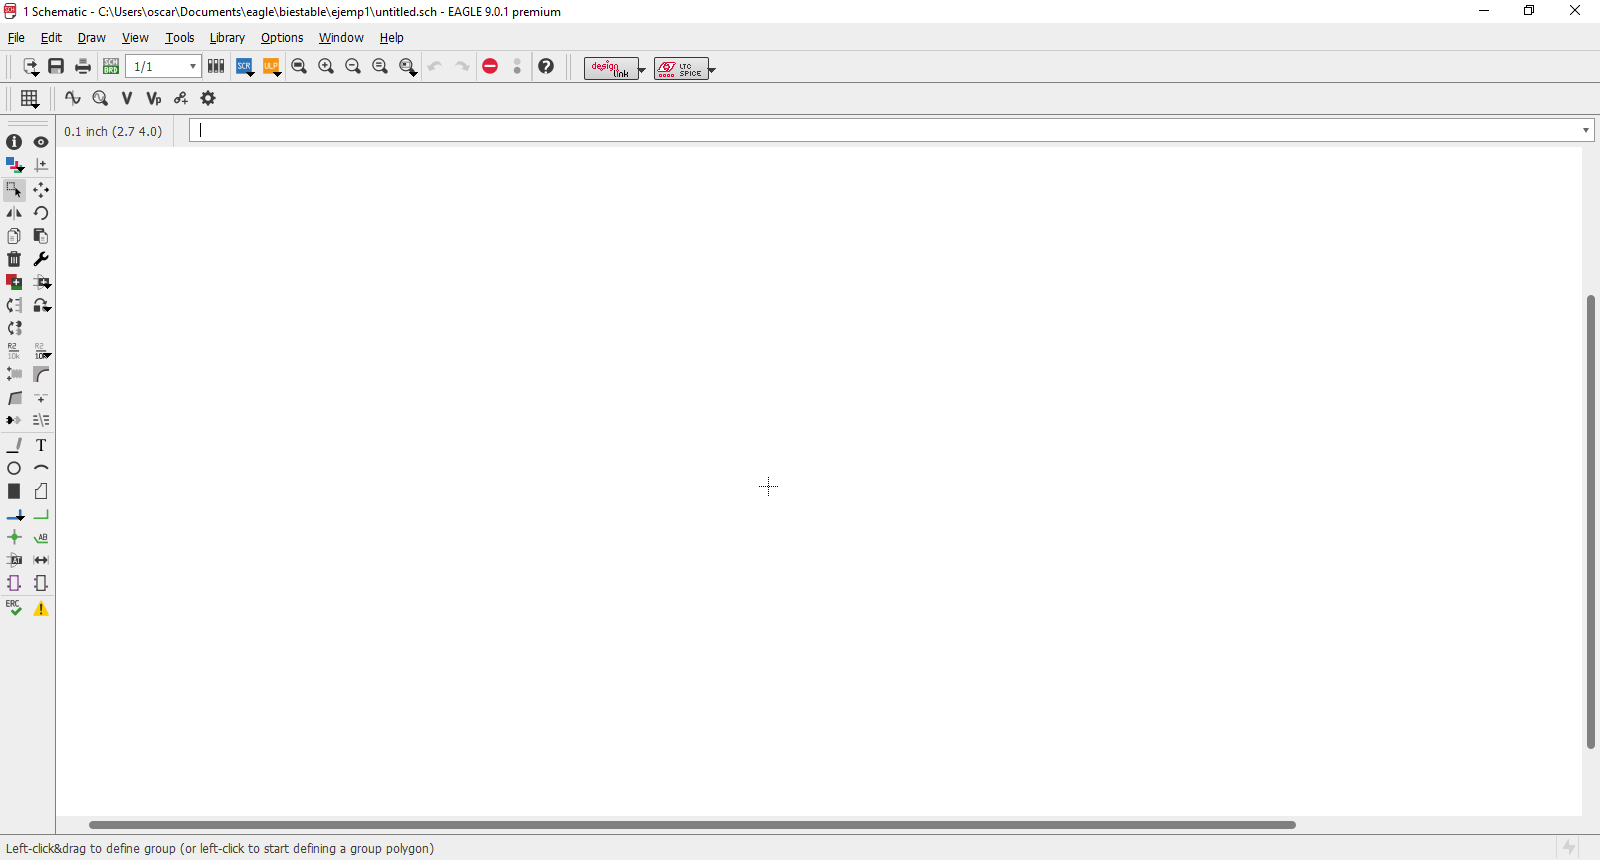
Task: Select the Mirror tool
Action: (x=14, y=213)
